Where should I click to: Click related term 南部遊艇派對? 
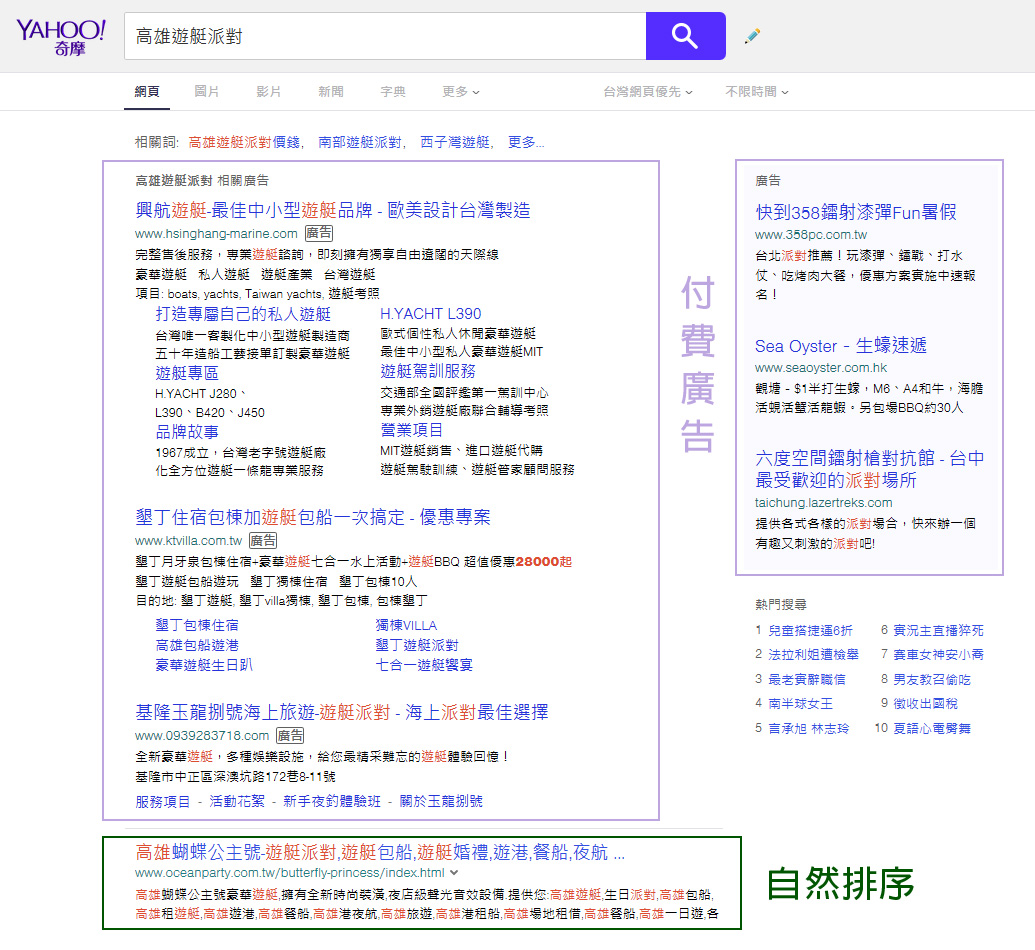tap(360, 142)
